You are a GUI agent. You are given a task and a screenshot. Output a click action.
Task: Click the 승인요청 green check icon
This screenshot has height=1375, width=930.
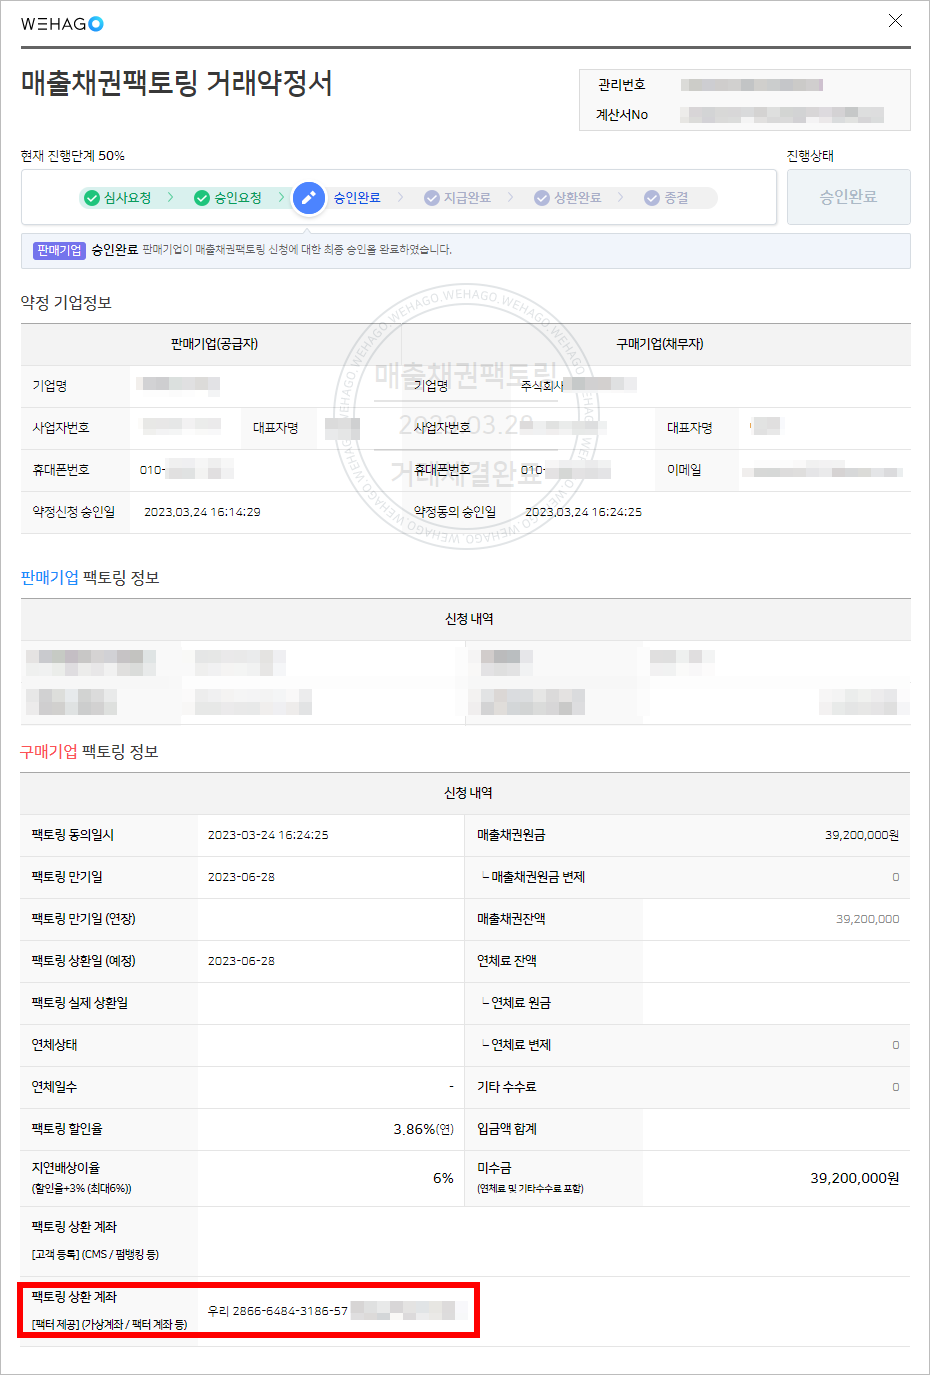(x=202, y=198)
